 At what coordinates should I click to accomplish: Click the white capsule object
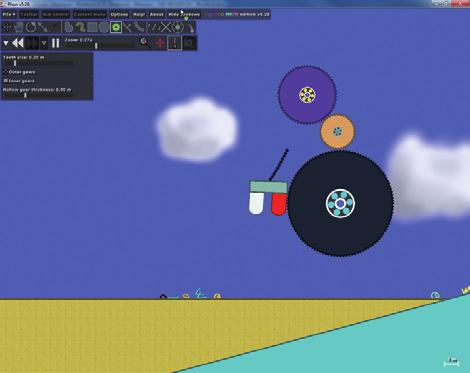257,203
